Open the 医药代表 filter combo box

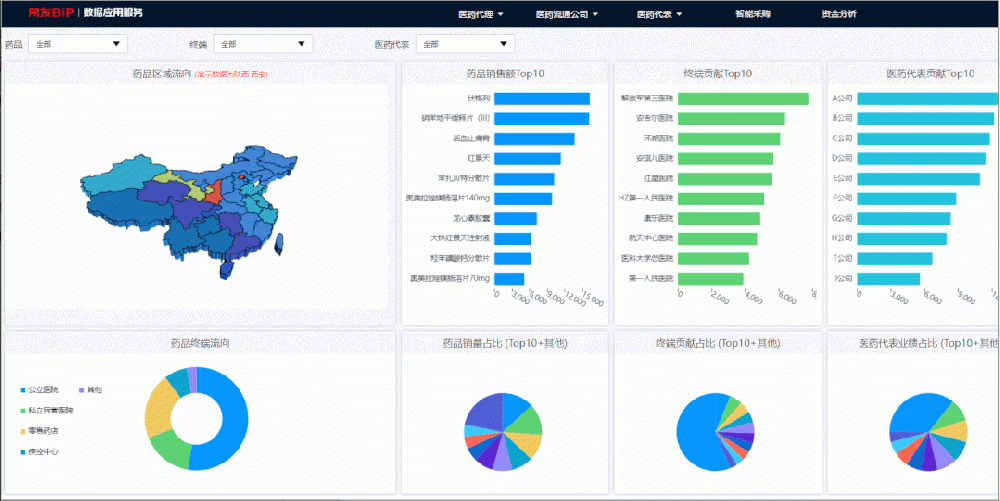click(x=465, y=44)
